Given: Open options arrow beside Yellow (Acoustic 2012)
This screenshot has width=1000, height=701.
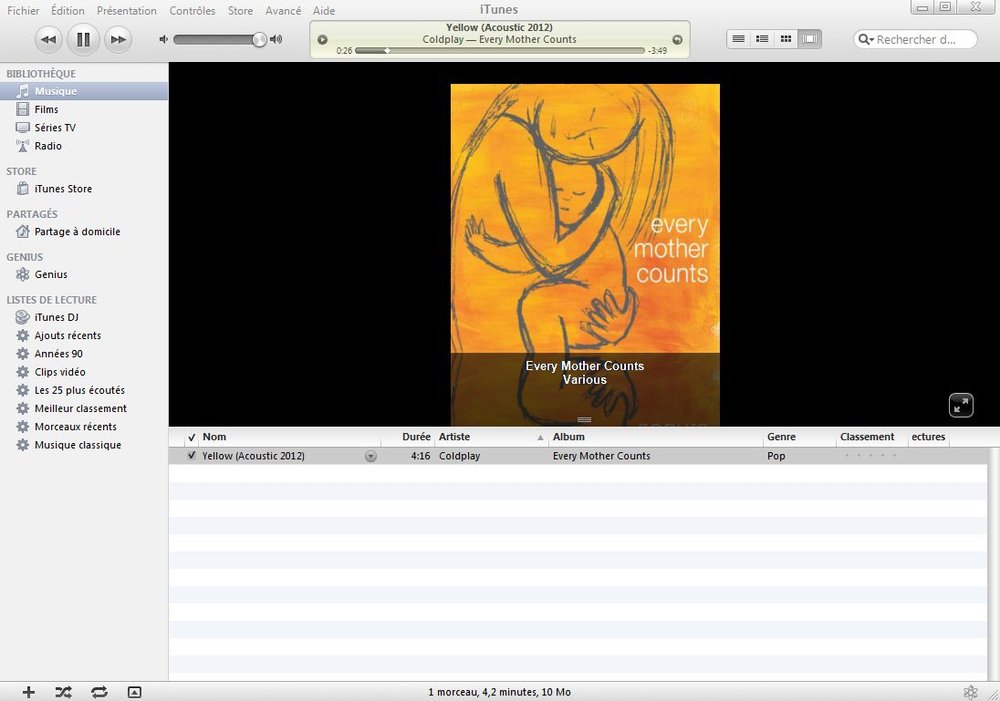Looking at the screenshot, I should 371,456.
